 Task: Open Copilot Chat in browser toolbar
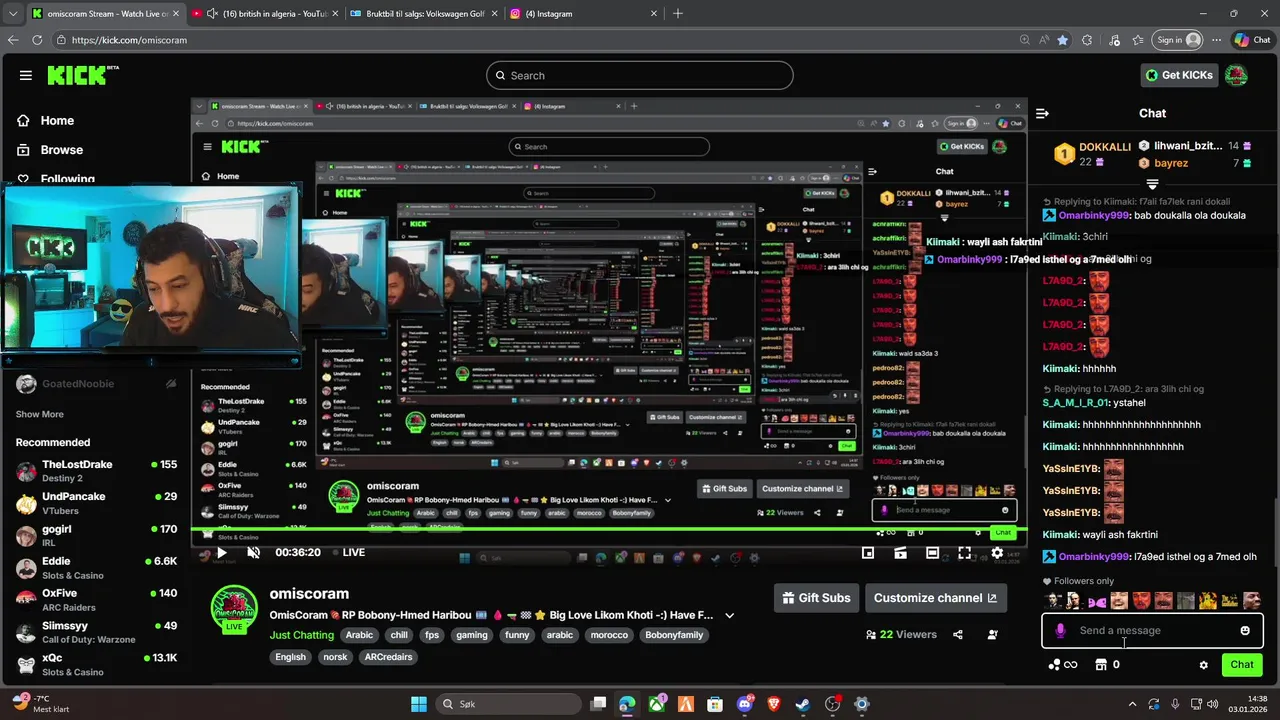pos(1253,40)
